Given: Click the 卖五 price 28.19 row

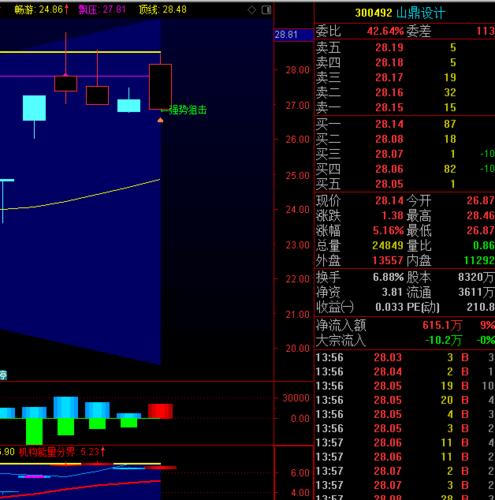Looking at the screenshot, I should [x=405, y=48].
